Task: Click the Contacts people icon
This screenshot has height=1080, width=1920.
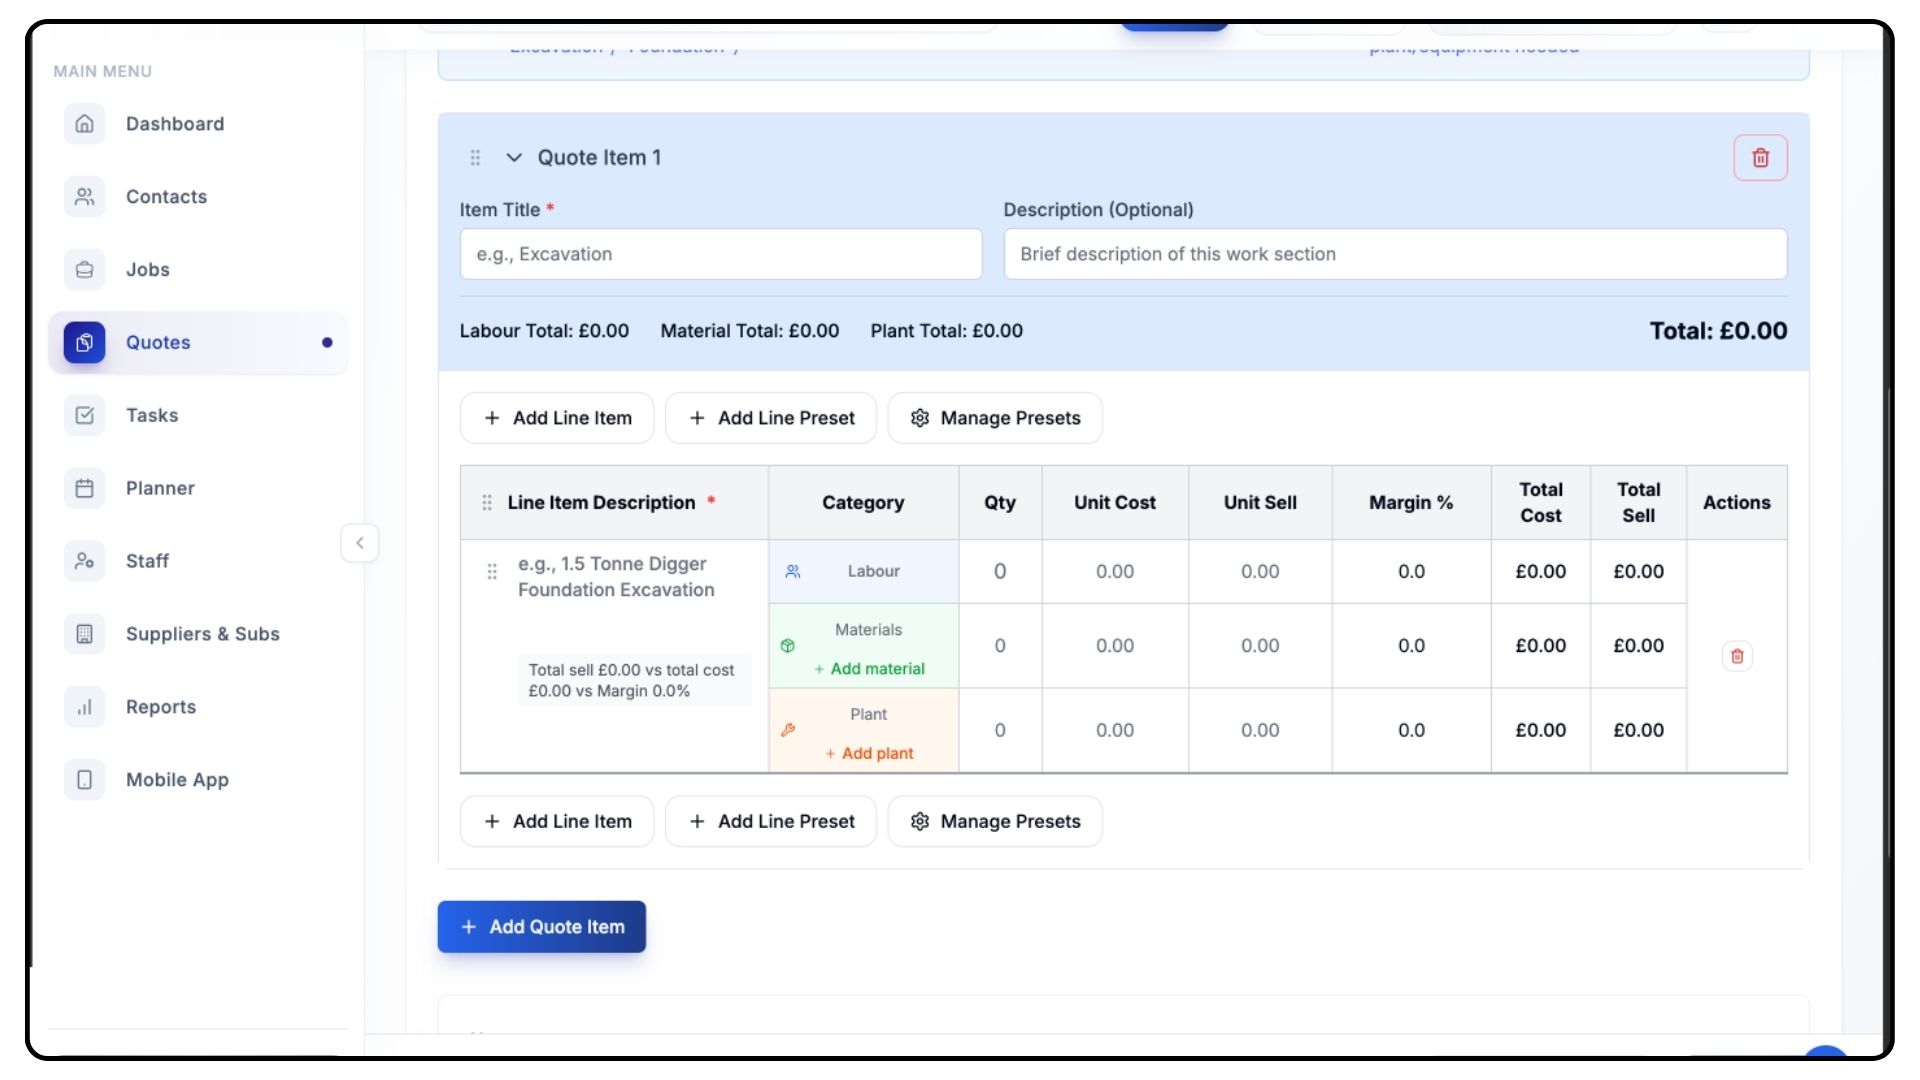Action: pos(85,197)
